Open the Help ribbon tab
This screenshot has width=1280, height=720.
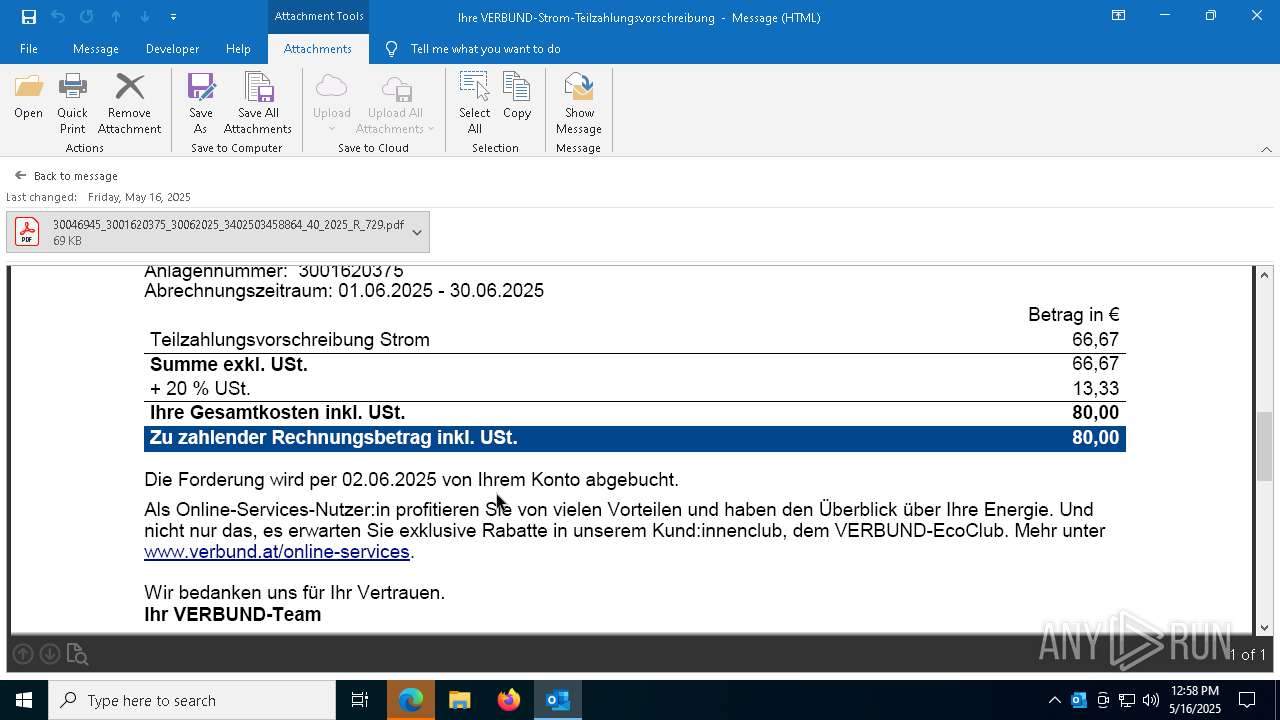point(238,49)
